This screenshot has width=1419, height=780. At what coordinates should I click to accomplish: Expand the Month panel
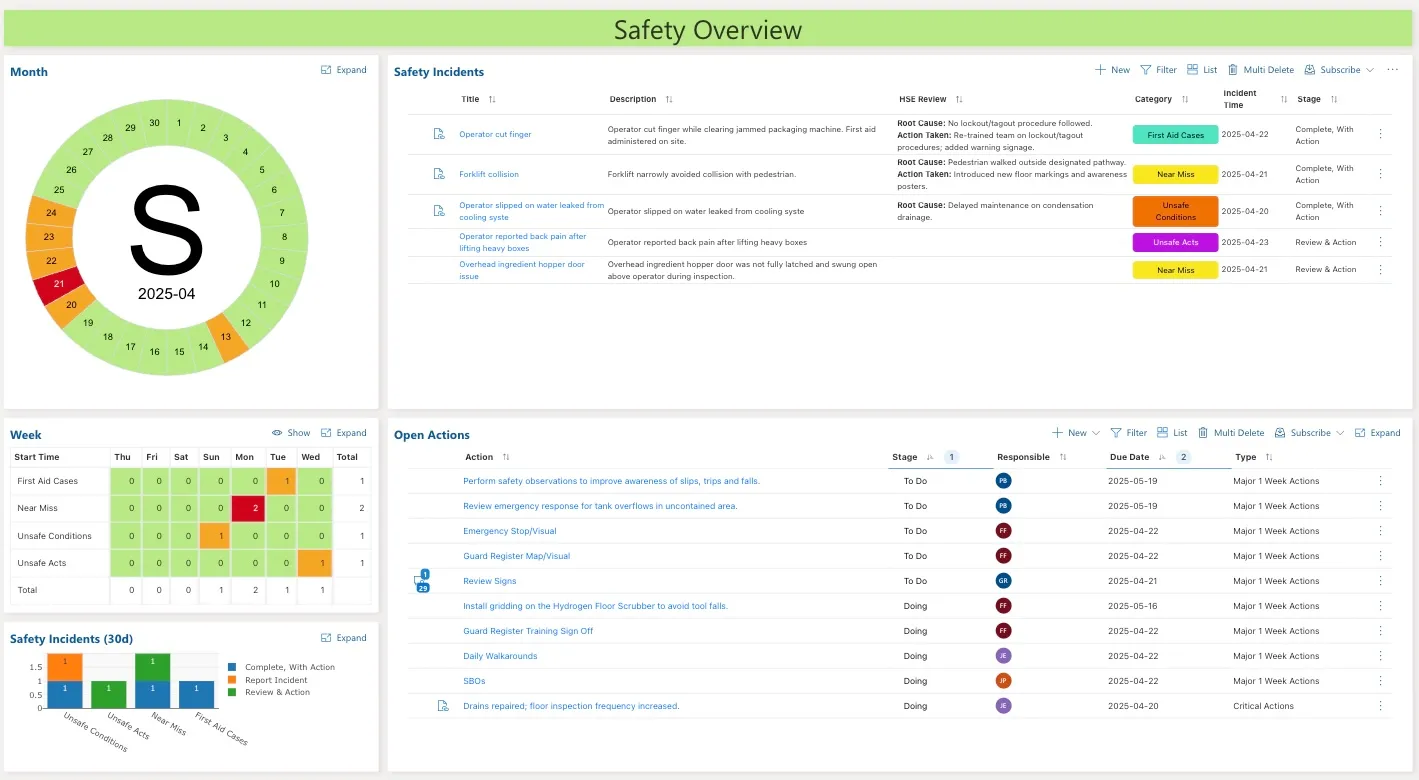coord(343,70)
